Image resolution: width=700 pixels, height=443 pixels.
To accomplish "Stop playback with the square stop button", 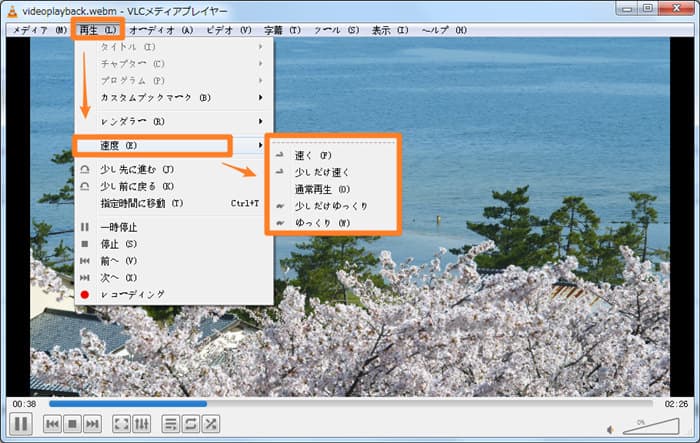I will tap(72, 424).
